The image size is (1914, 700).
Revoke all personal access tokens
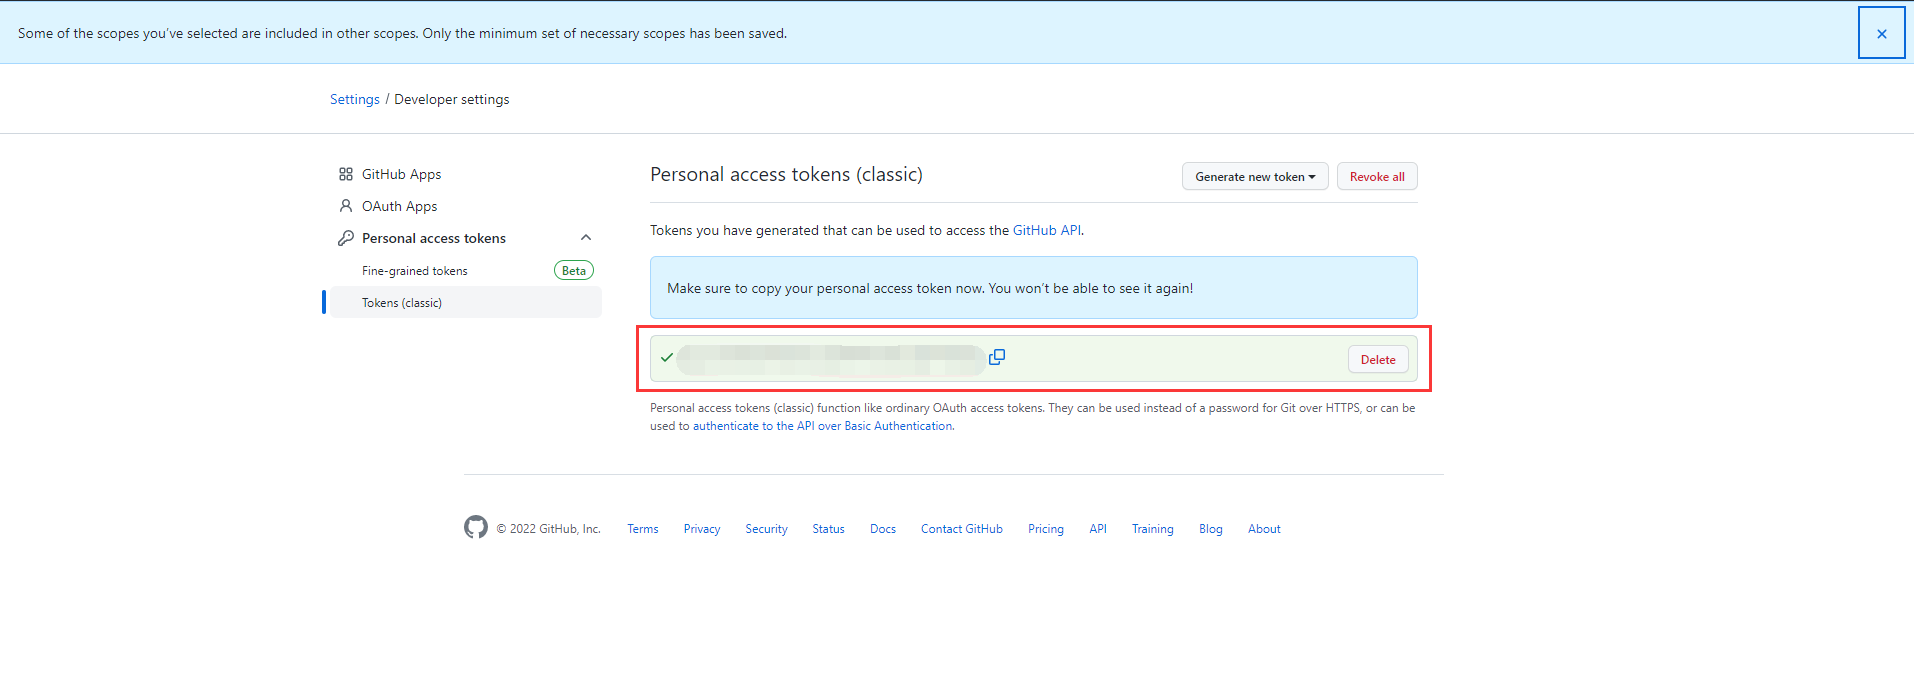(x=1377, y=176)
